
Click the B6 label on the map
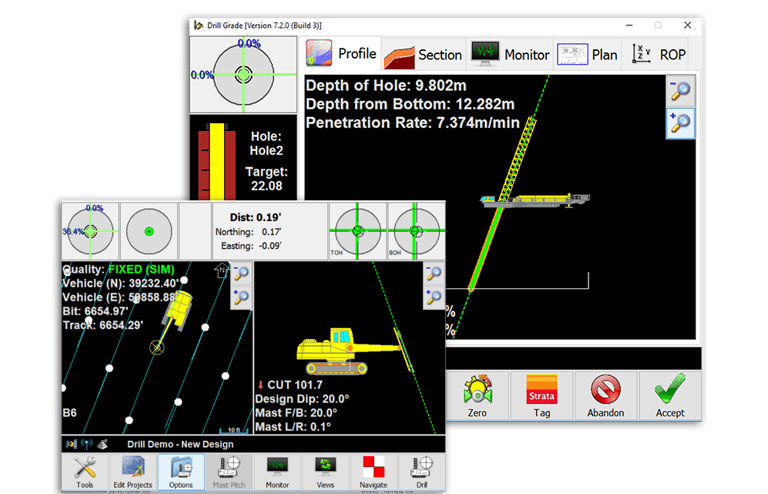tap(70, 413)
